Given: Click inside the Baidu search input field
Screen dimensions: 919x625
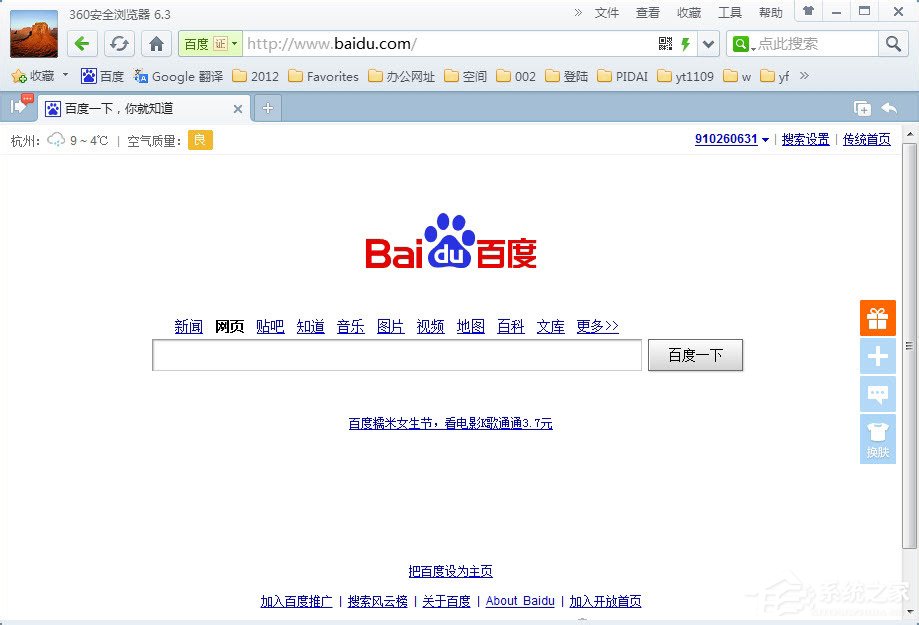Looking at the screenshot, I should tap(396, 355).
